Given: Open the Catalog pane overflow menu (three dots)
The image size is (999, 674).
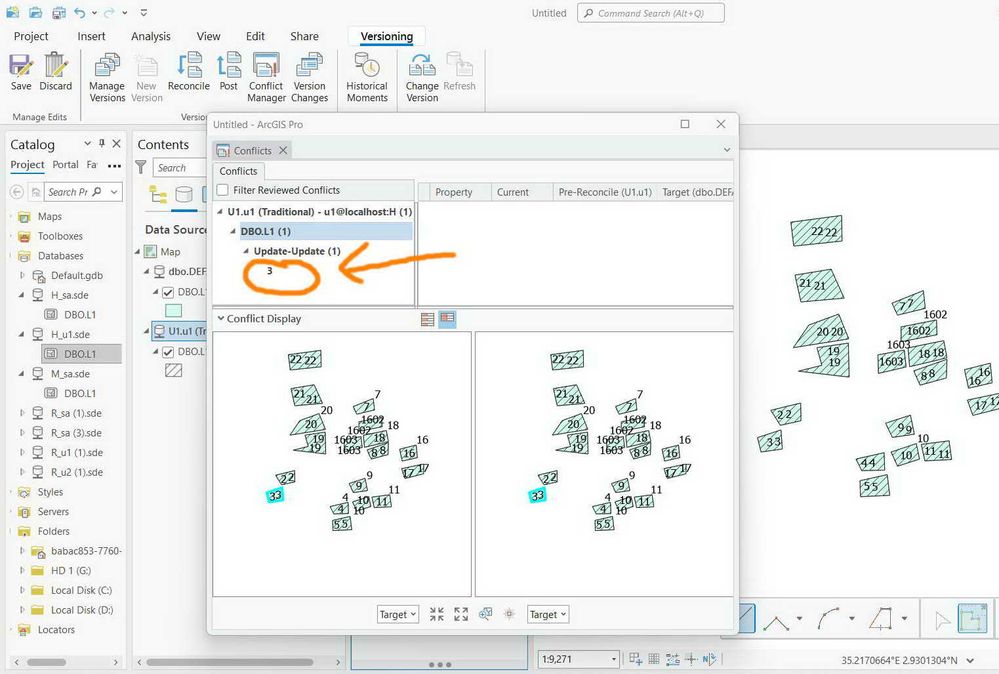Looking at the screenshot, I should 115,166.
